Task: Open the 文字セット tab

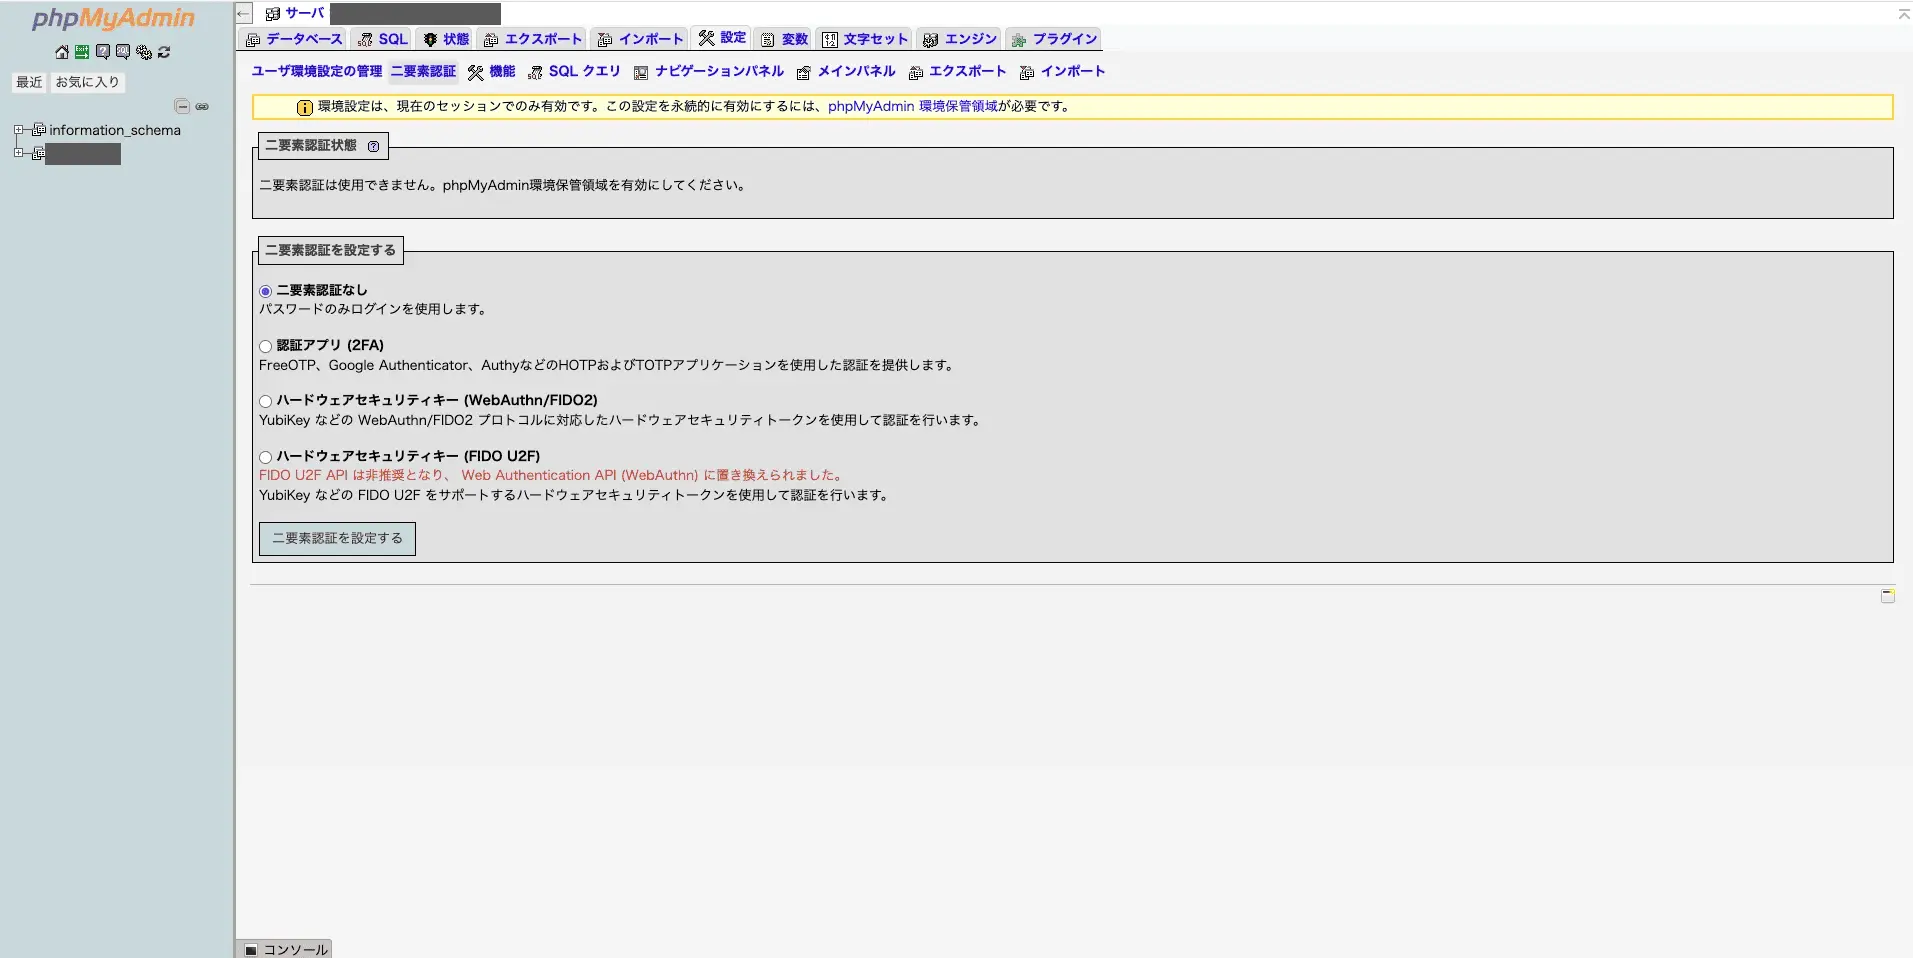Action: 865,39
